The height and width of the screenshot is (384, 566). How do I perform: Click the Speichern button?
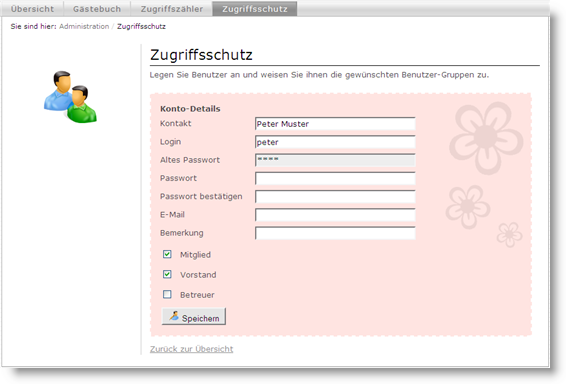[x=193, y=317]
